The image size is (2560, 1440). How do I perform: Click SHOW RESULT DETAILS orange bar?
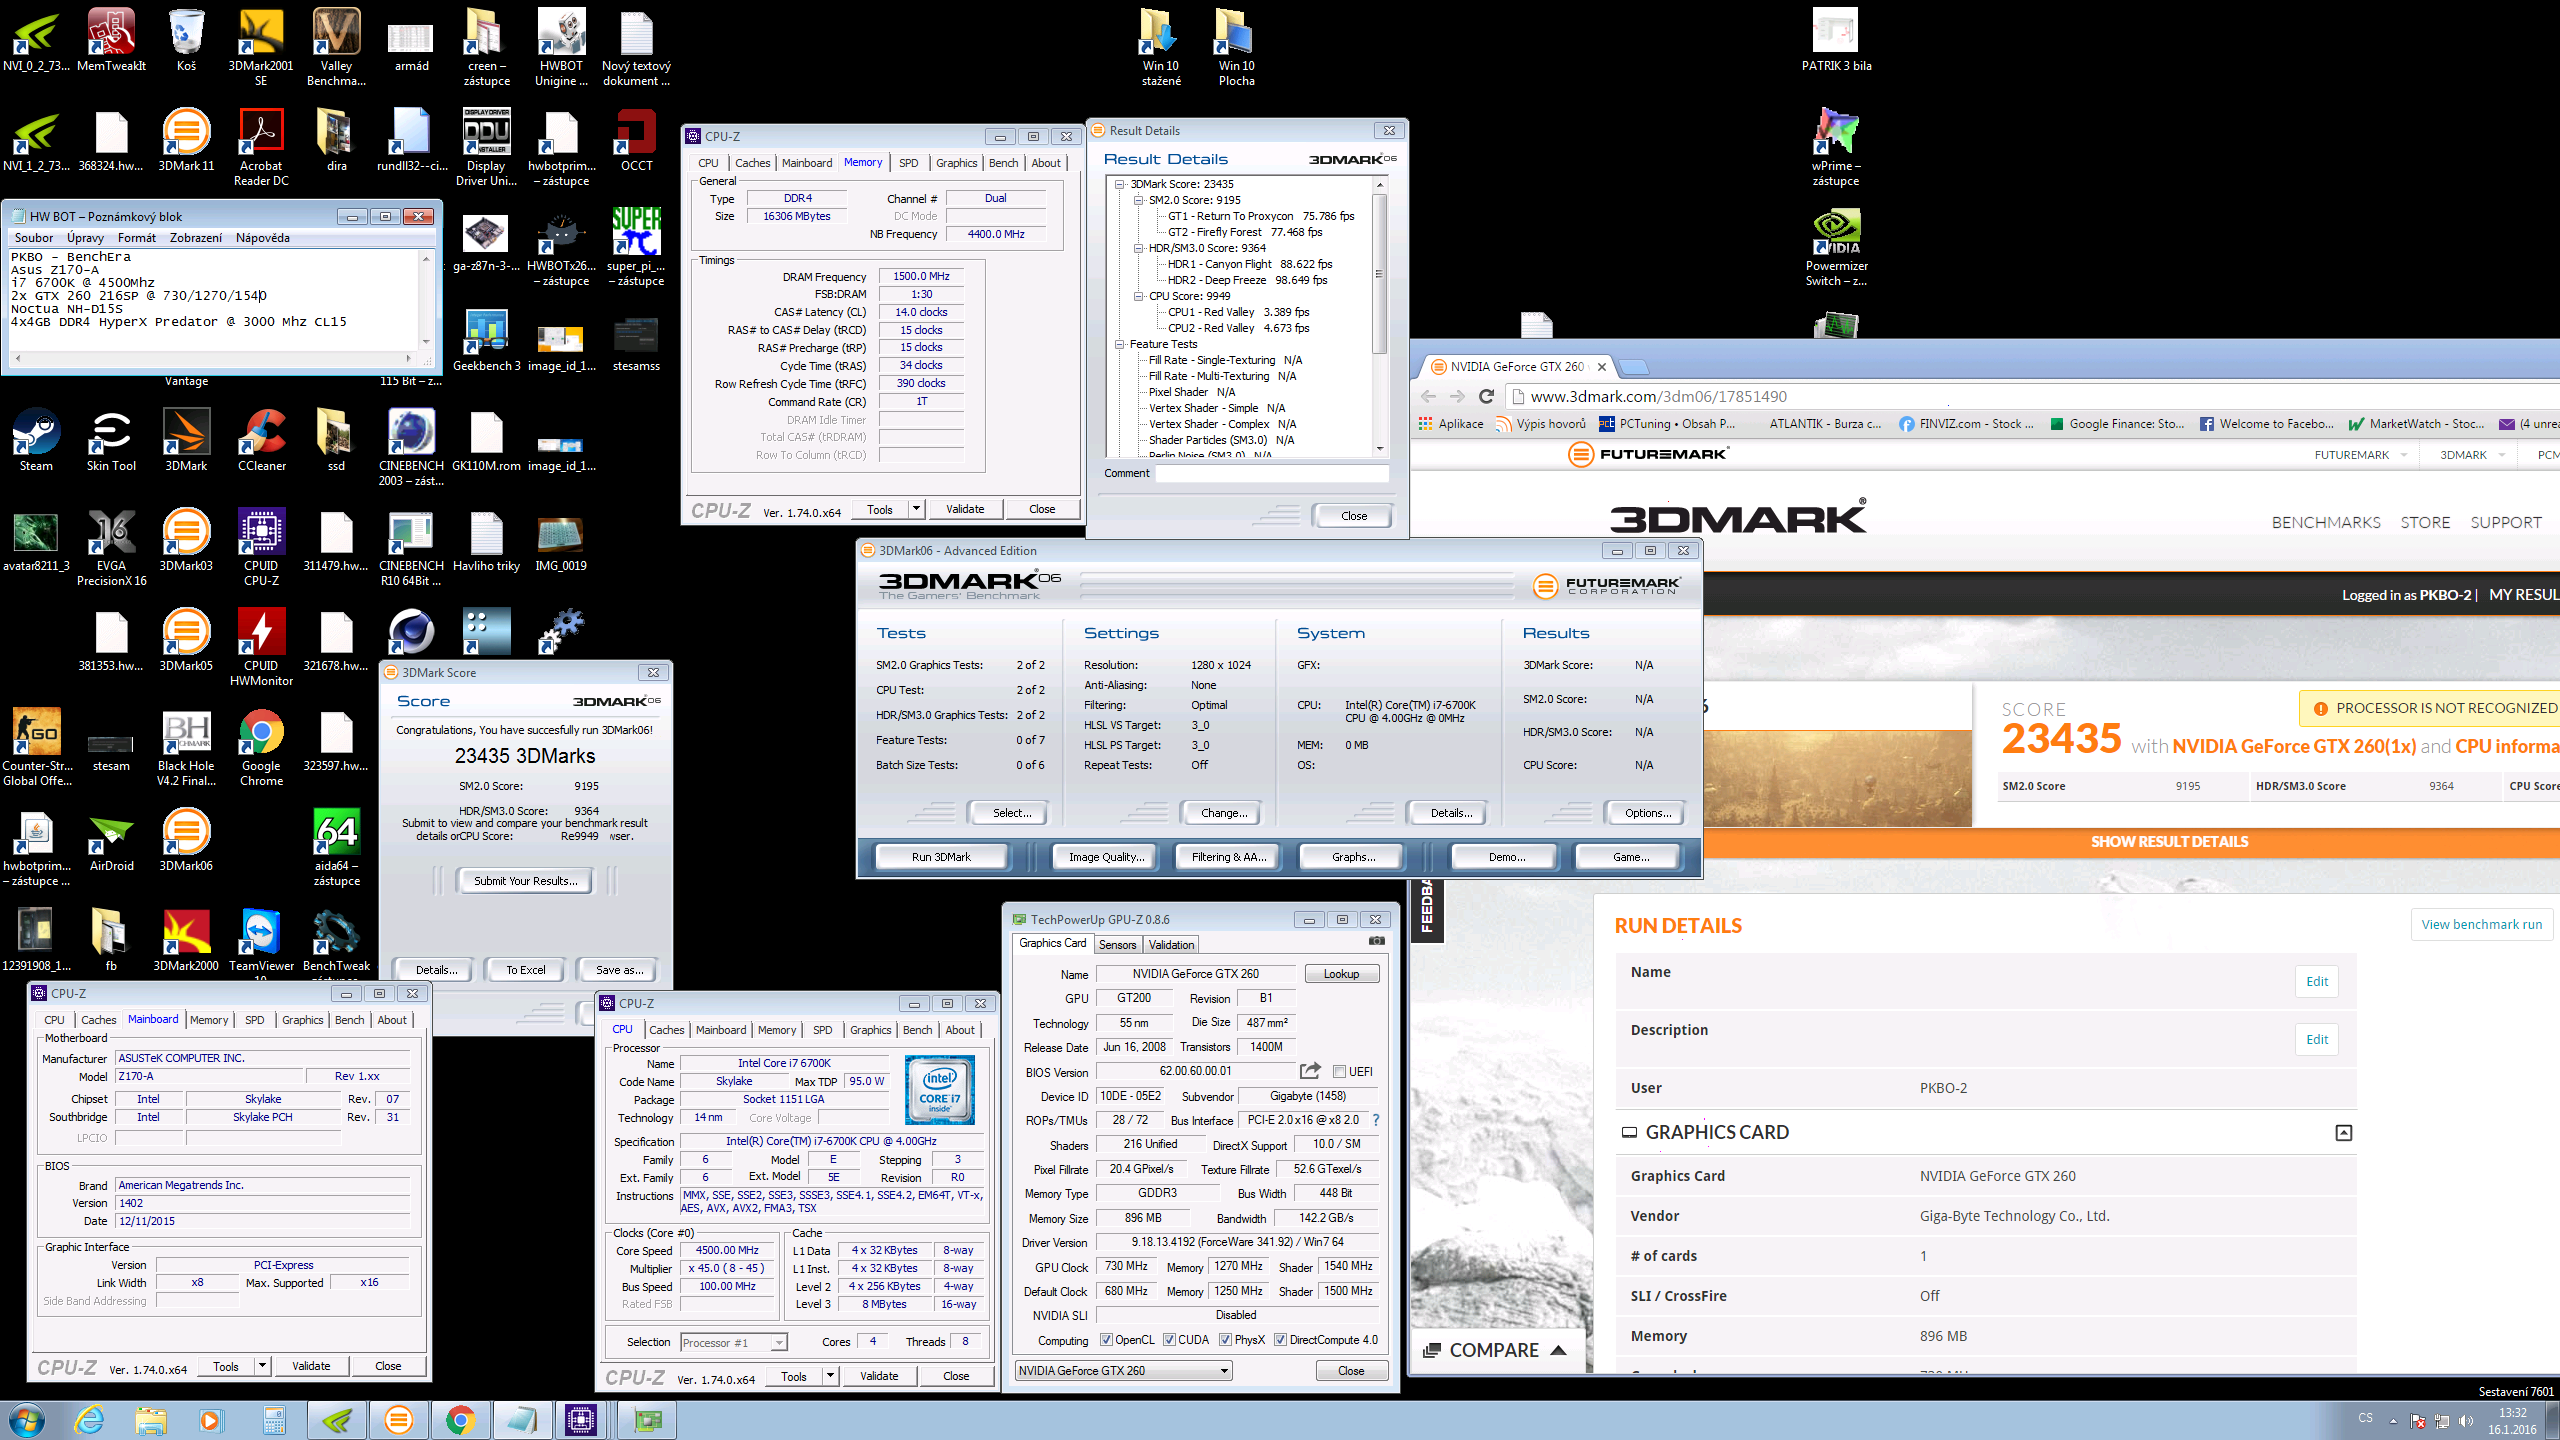coord(2130,842)
